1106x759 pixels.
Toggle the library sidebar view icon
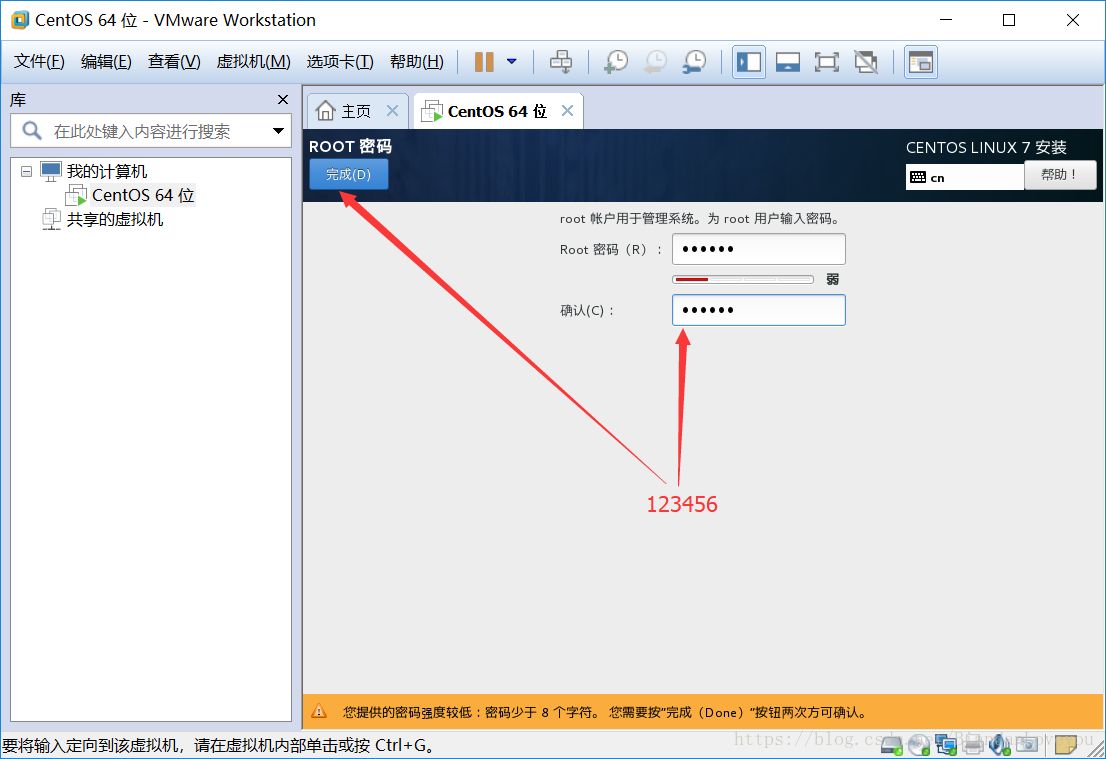(748, 62)
